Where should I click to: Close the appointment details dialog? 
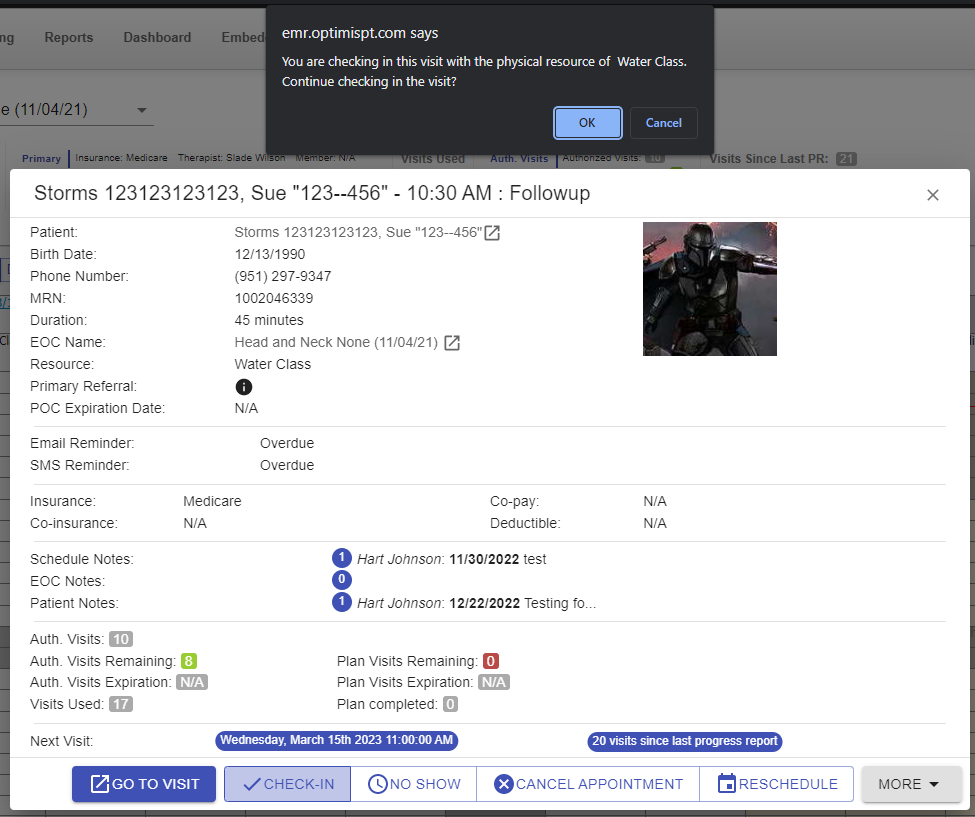coord(932,195)
